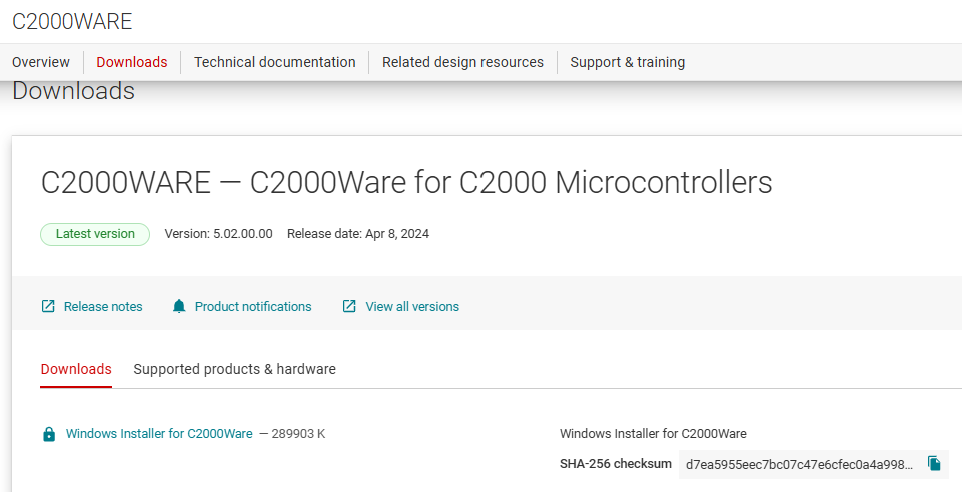Click lock icon beside Windows Installer
The image size is (962, 492).
pyautogui.click(x=48, y=434)
